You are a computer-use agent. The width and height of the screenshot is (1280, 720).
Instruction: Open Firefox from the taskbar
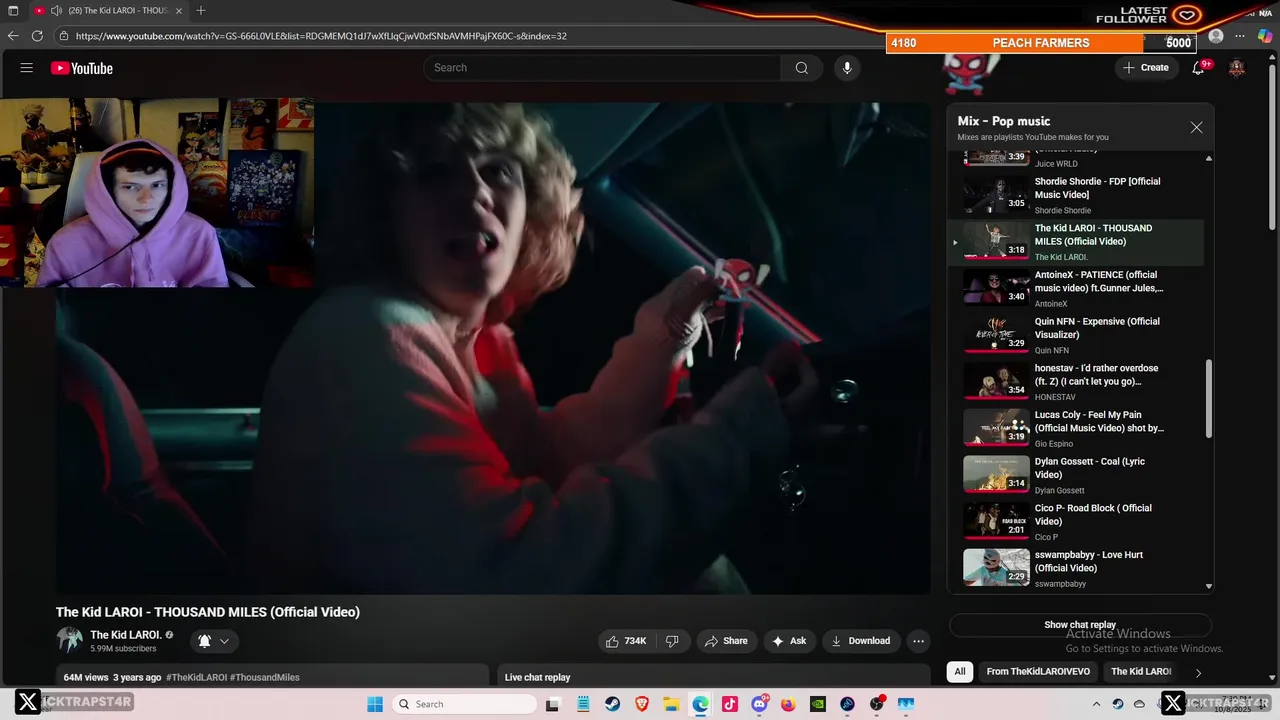(x=788, y=704)
